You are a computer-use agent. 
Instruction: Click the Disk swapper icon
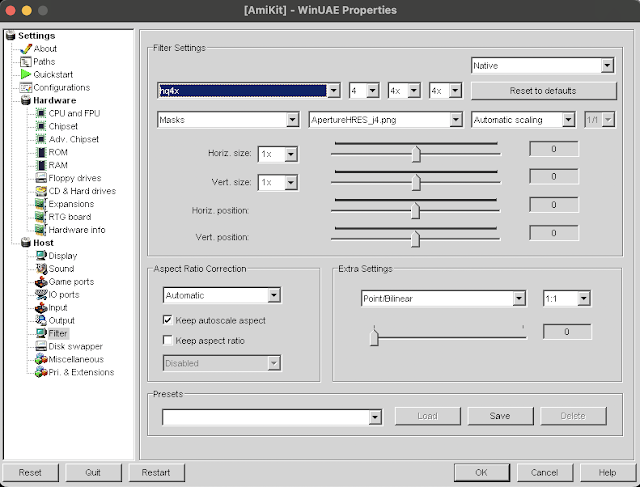click(41, 346)
